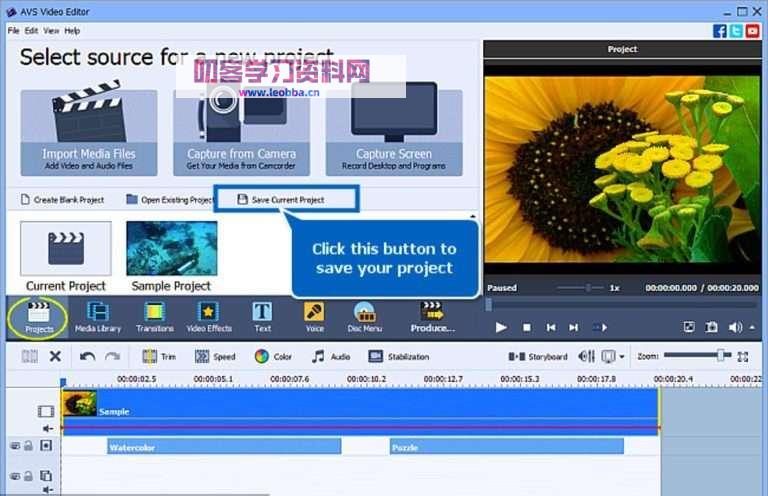Image resolution: width=768 pixels, height=496 pixels.
Task: Undo the last action
Action: point(88,356)
